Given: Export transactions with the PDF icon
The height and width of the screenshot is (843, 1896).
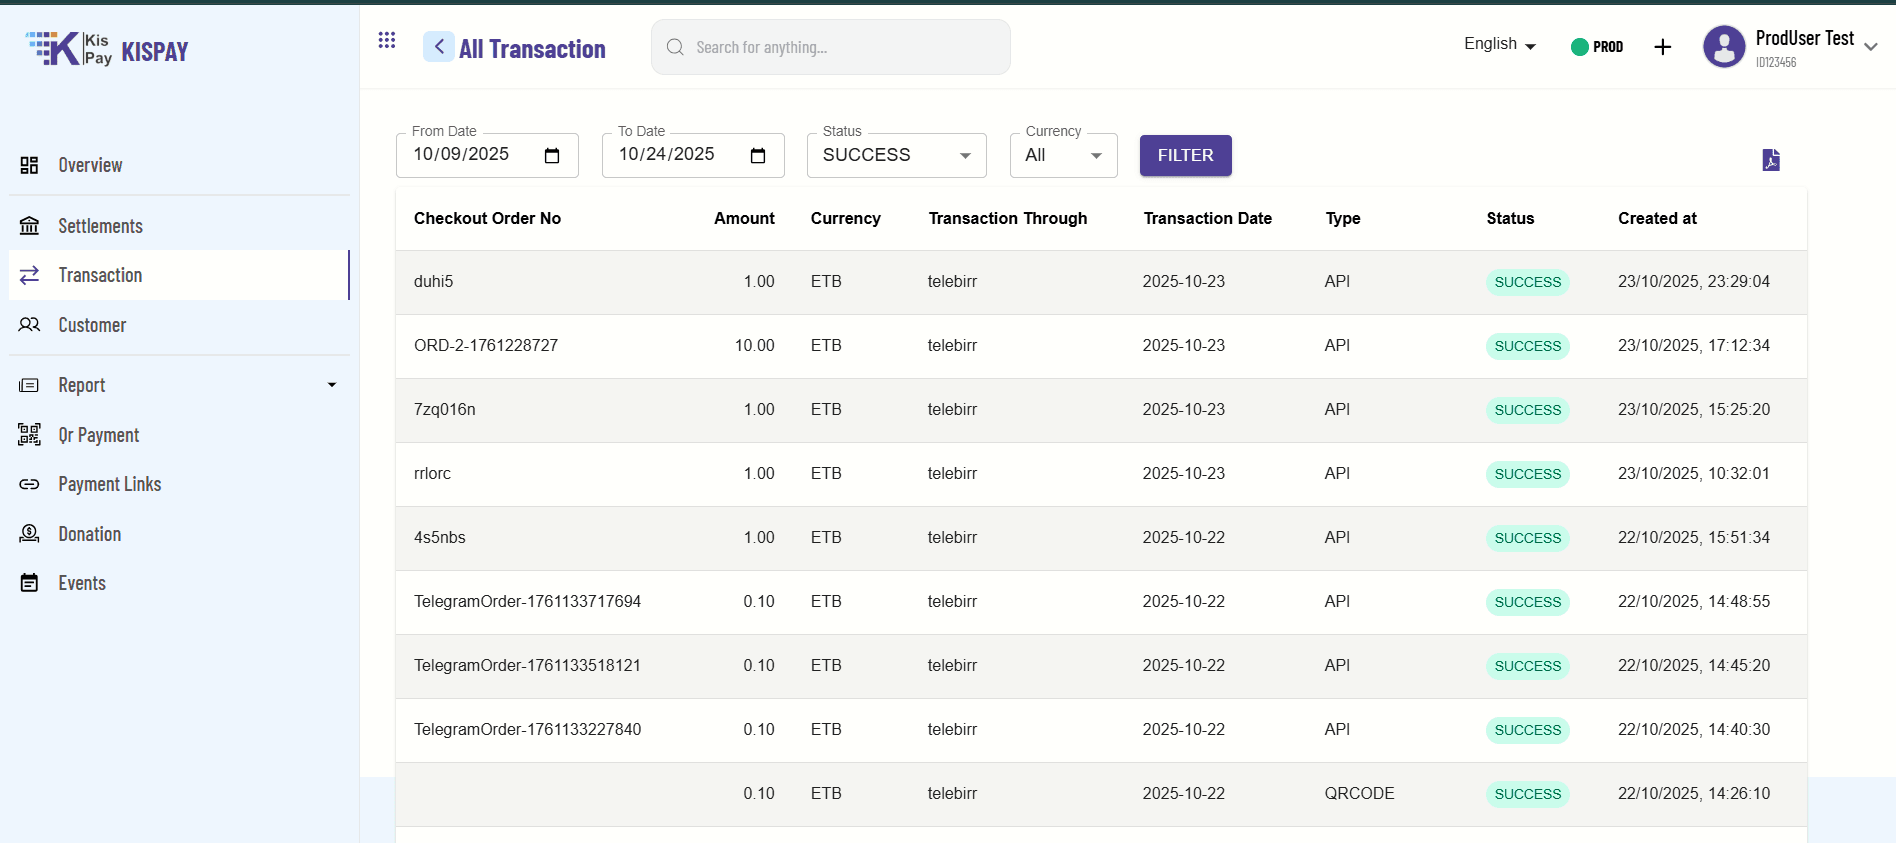Looking at the screenshot, I should 1770,160.
